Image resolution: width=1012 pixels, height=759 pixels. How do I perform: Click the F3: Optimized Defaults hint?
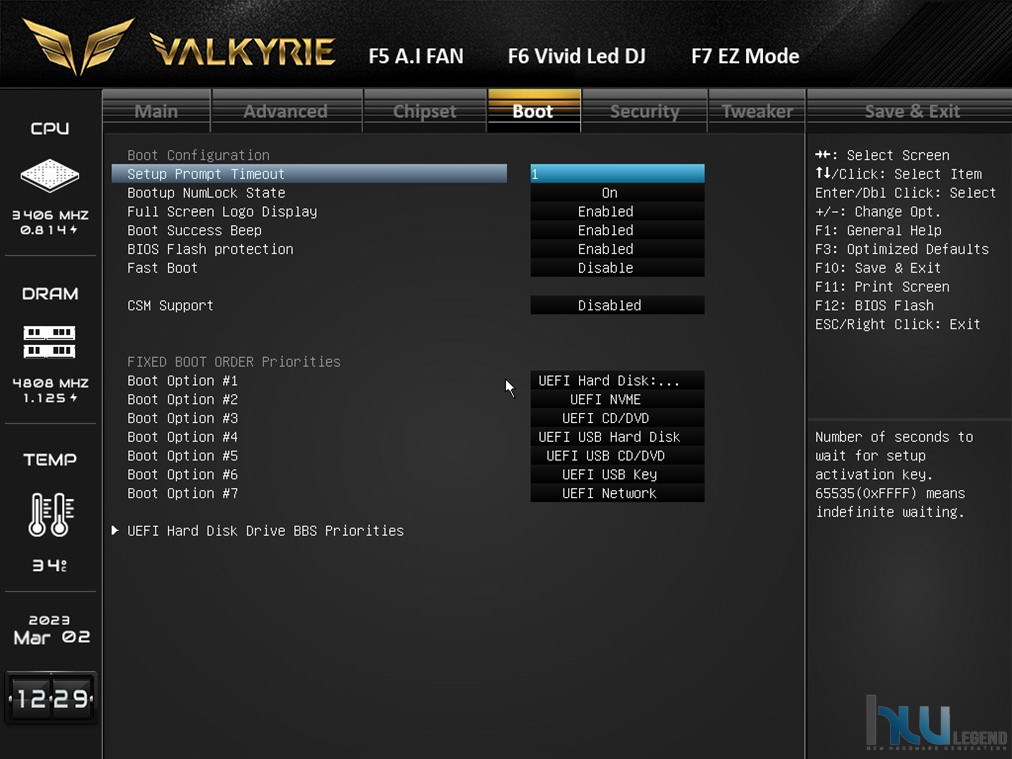point(902,248)
